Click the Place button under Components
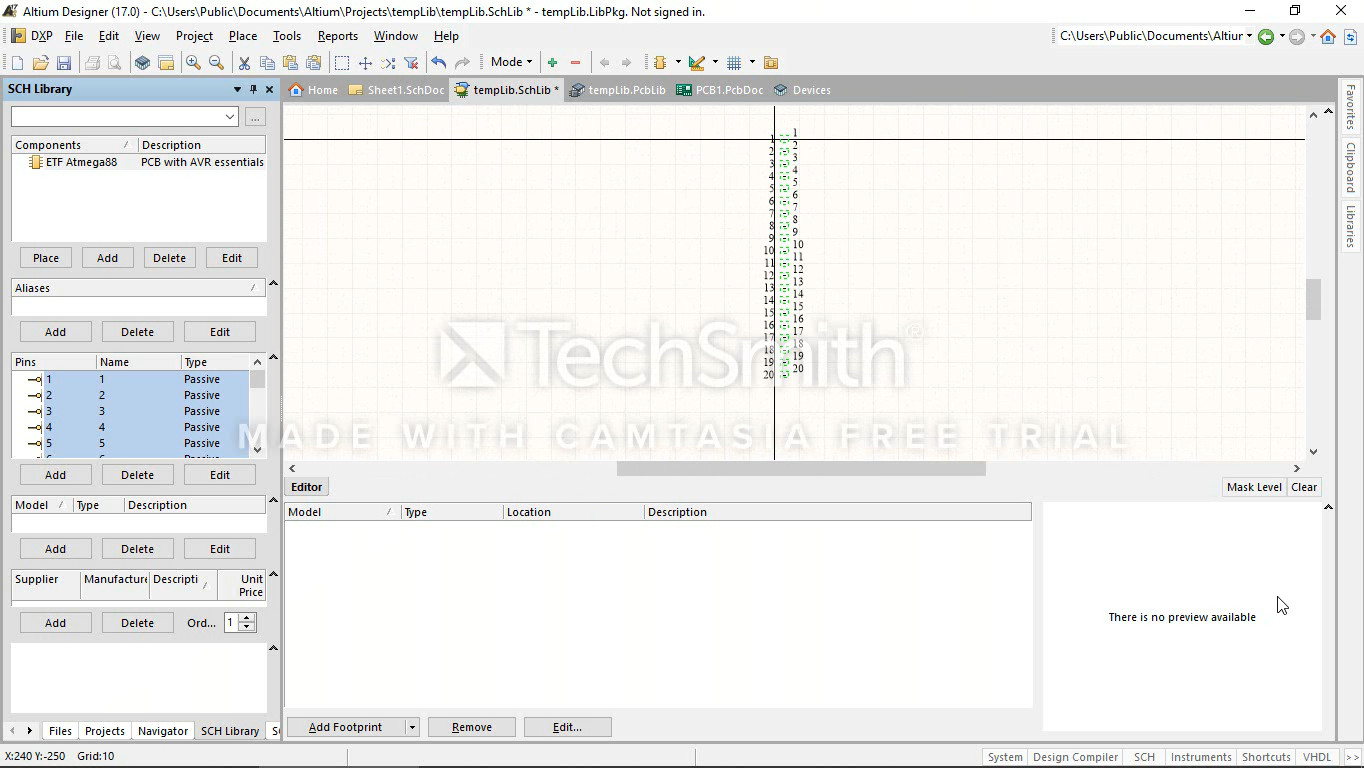Viewport: 1364px width, 768px height. (46, 258)
